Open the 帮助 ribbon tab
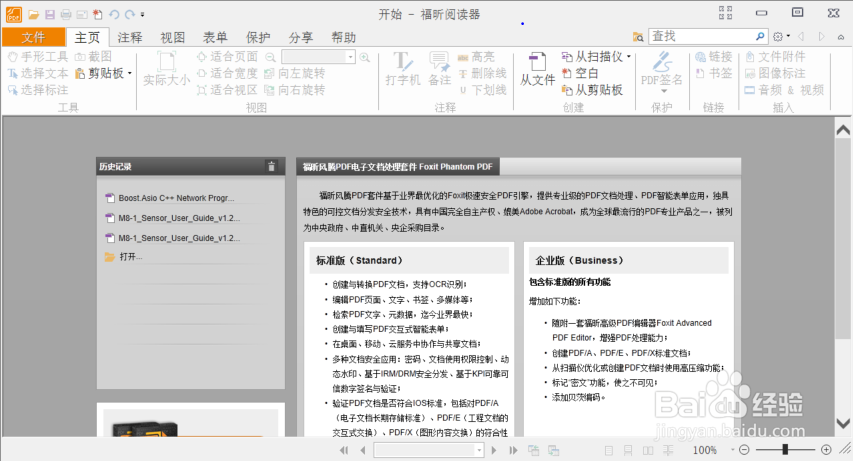Viewport: 853px width, 461px height. coord(343,37)
